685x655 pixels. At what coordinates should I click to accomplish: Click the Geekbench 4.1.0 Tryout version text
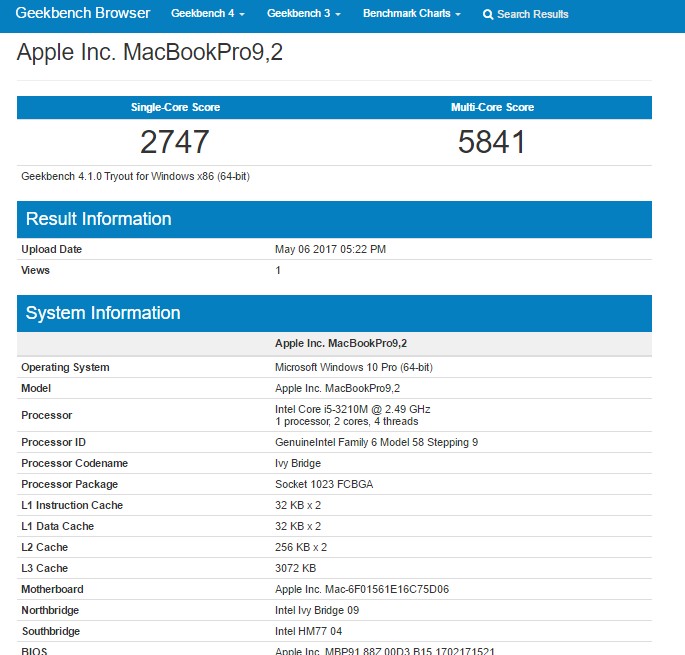click(135, 176)
